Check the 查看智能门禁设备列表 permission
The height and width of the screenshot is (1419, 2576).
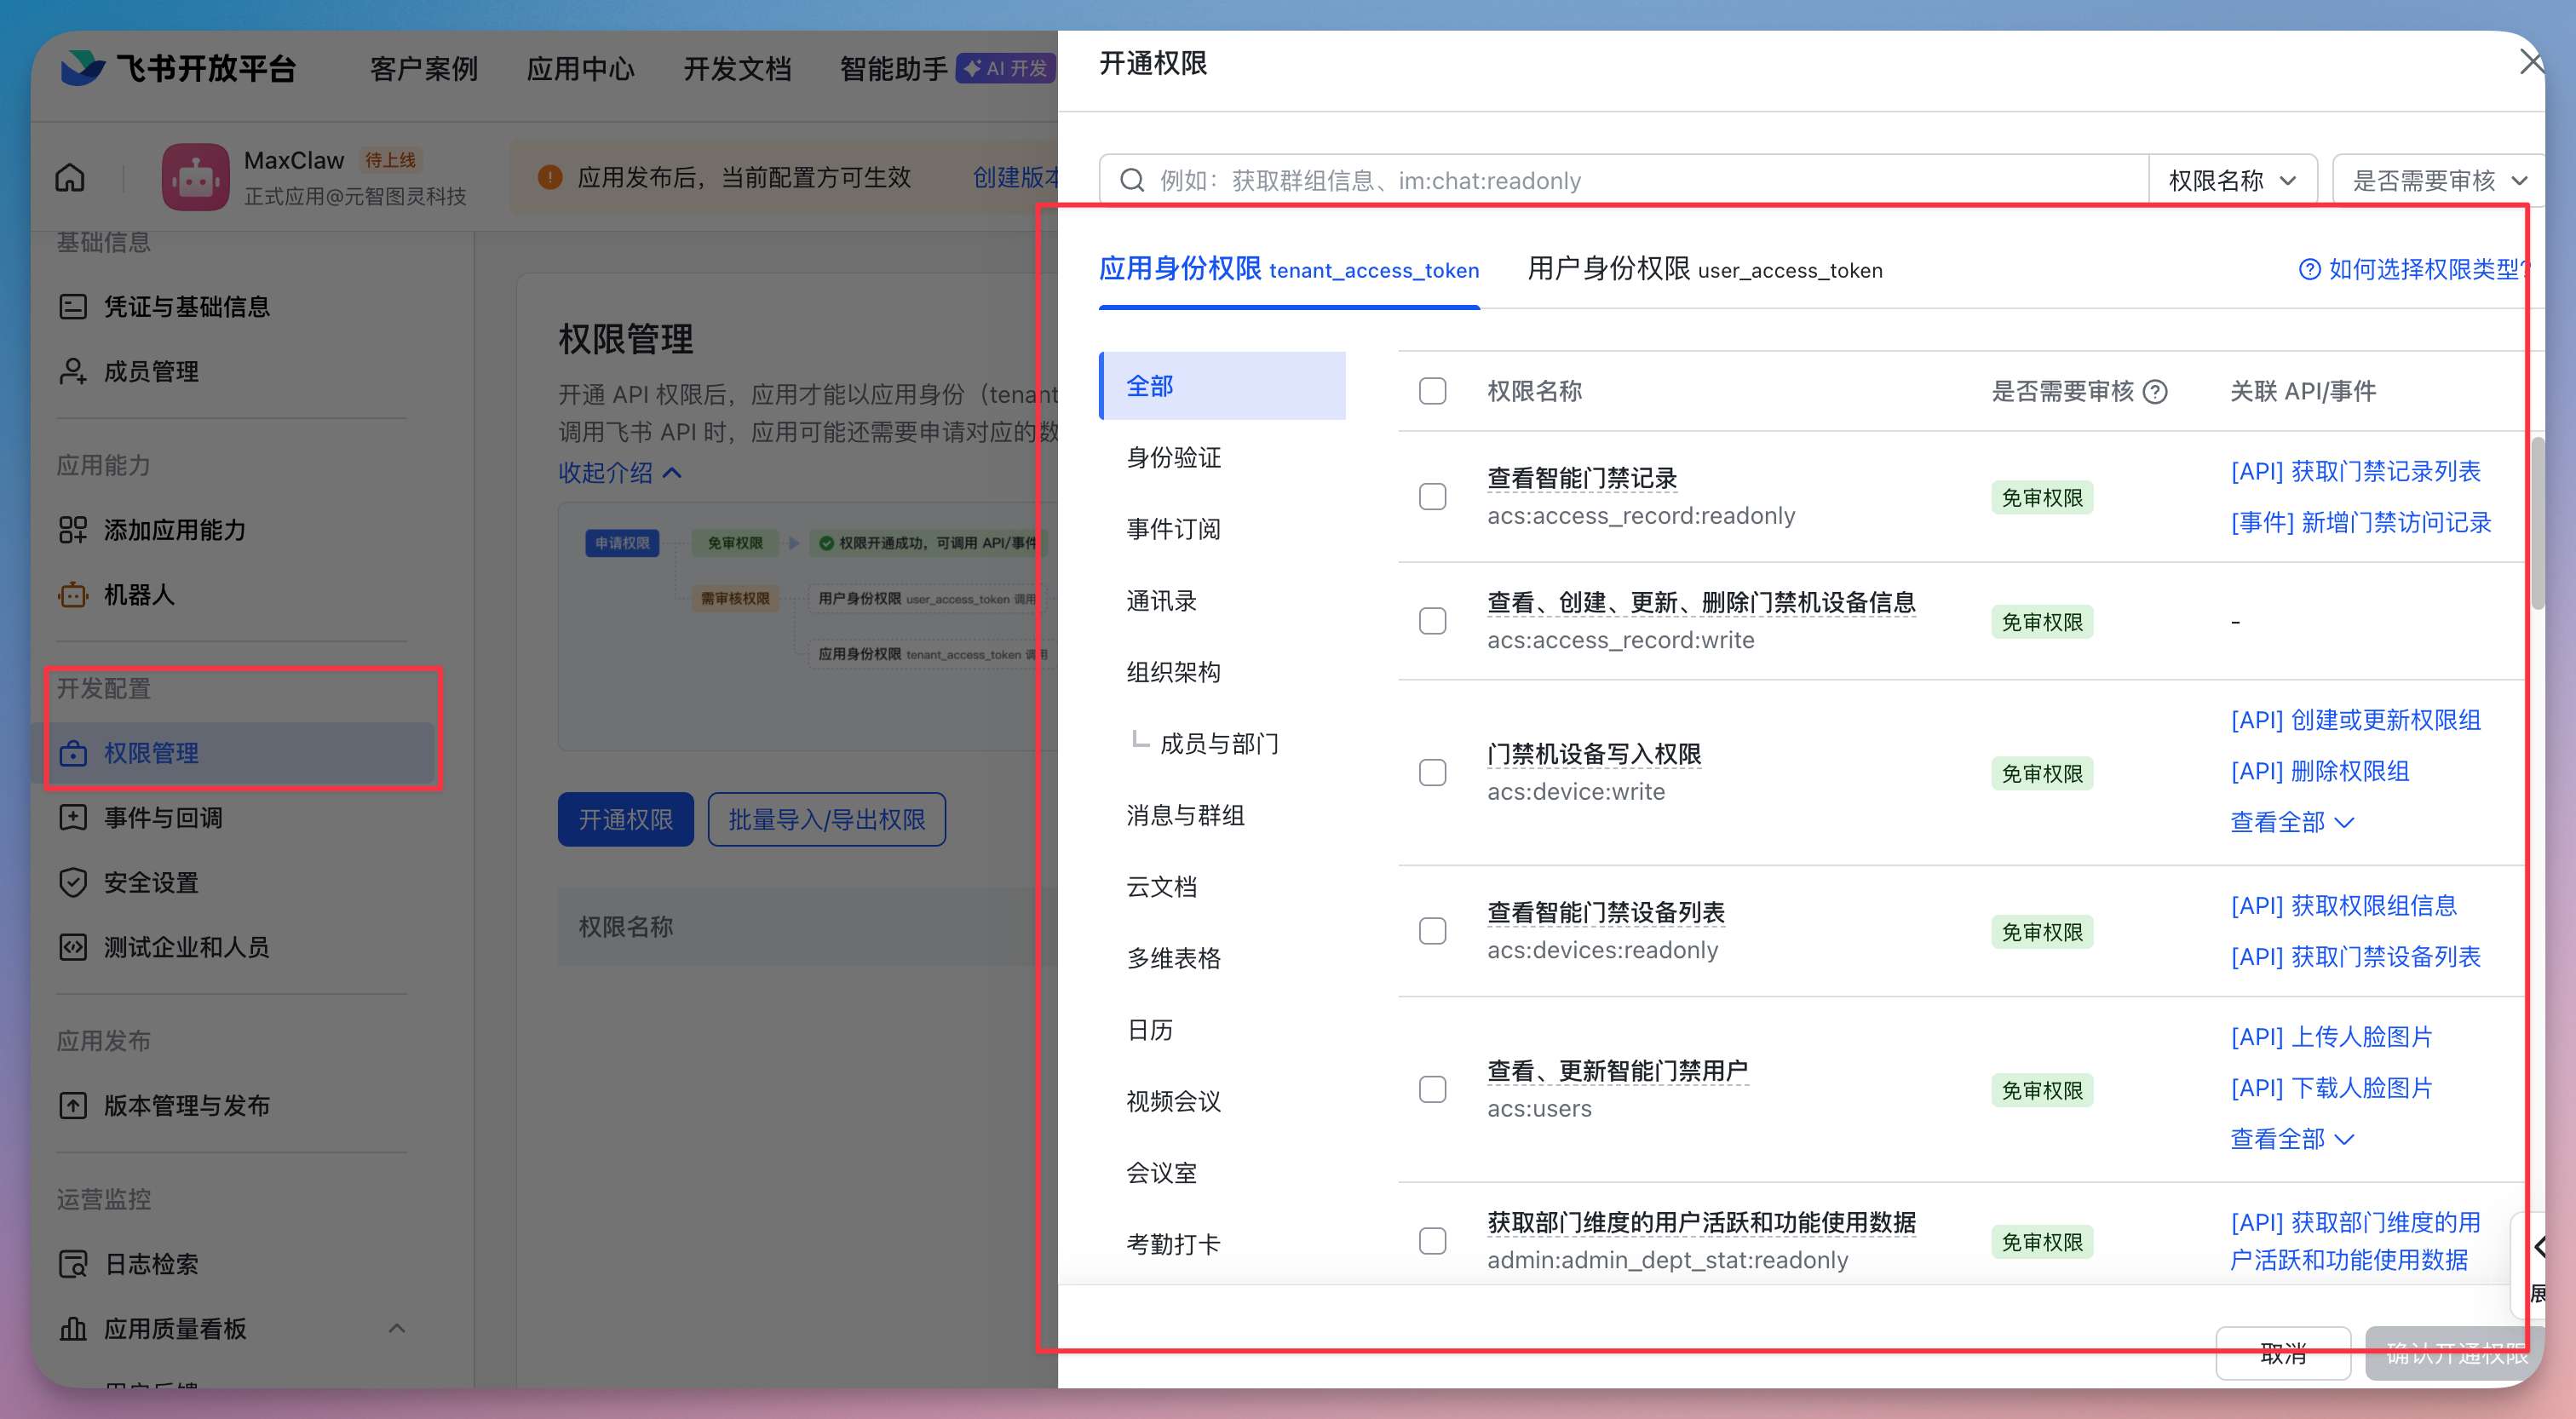pos(1432,931)
